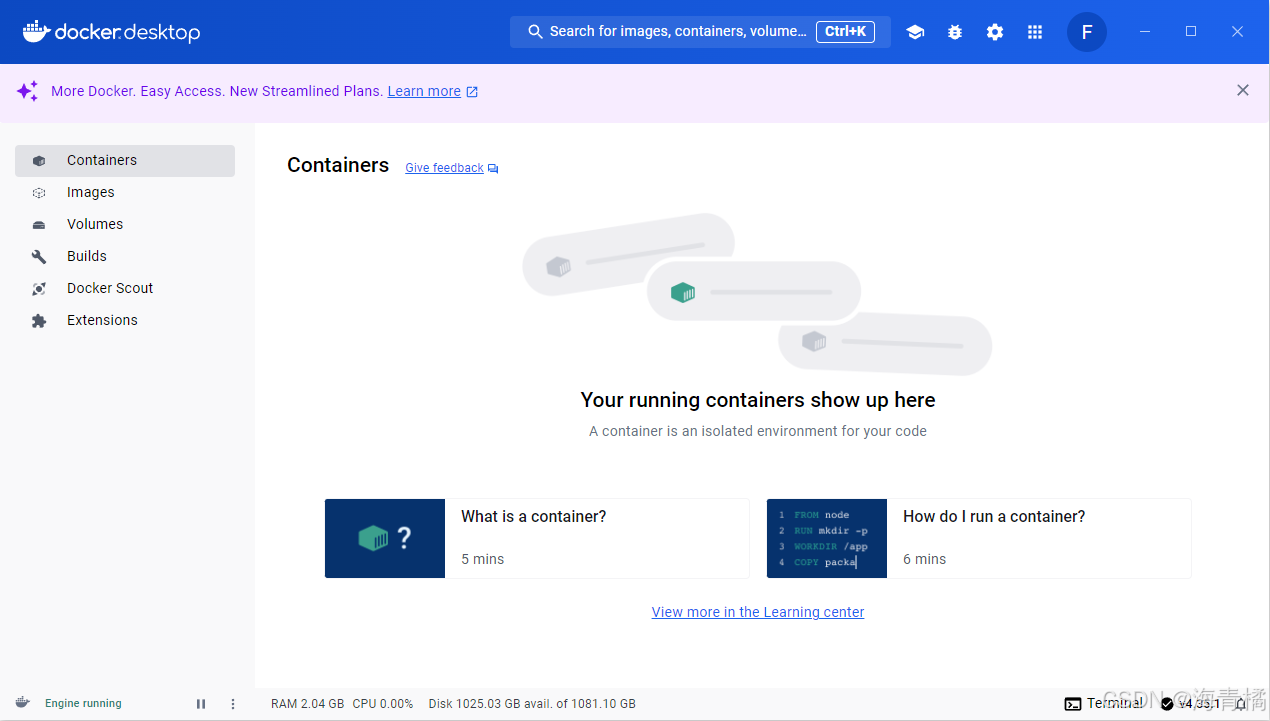Focus the search images, containers, volumes field
Viewport: 1270px width, 721px height.
(x=700, y=32)
